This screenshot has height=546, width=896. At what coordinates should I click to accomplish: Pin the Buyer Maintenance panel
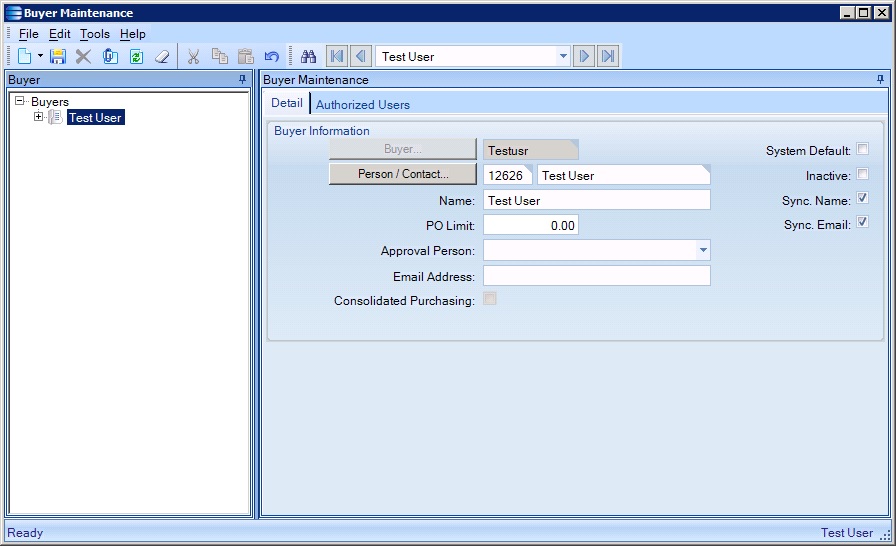(880, 79)
